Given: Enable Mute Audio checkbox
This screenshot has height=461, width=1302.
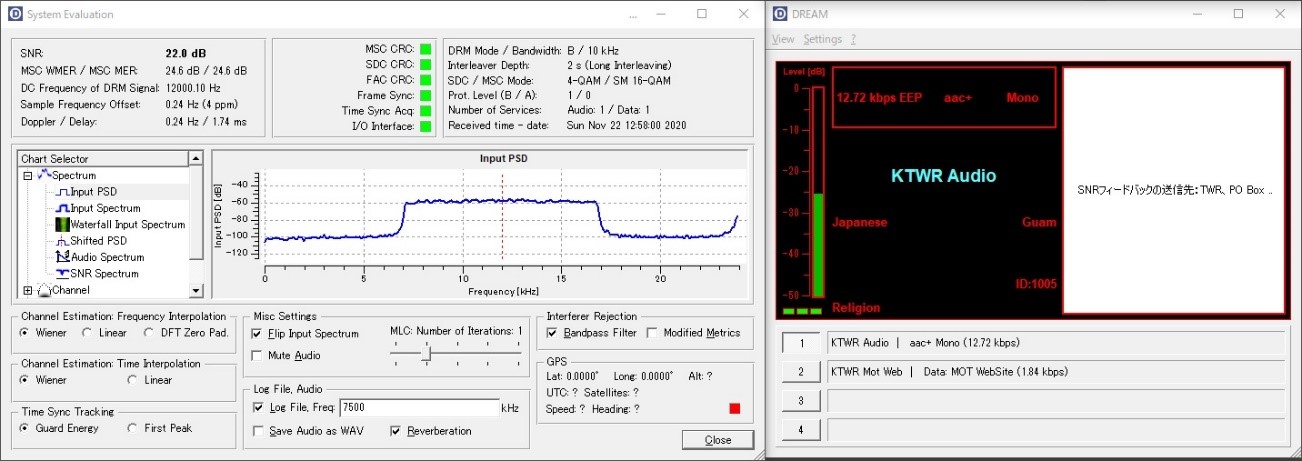Looking at the screenshot, I should [x=257, y=355].
